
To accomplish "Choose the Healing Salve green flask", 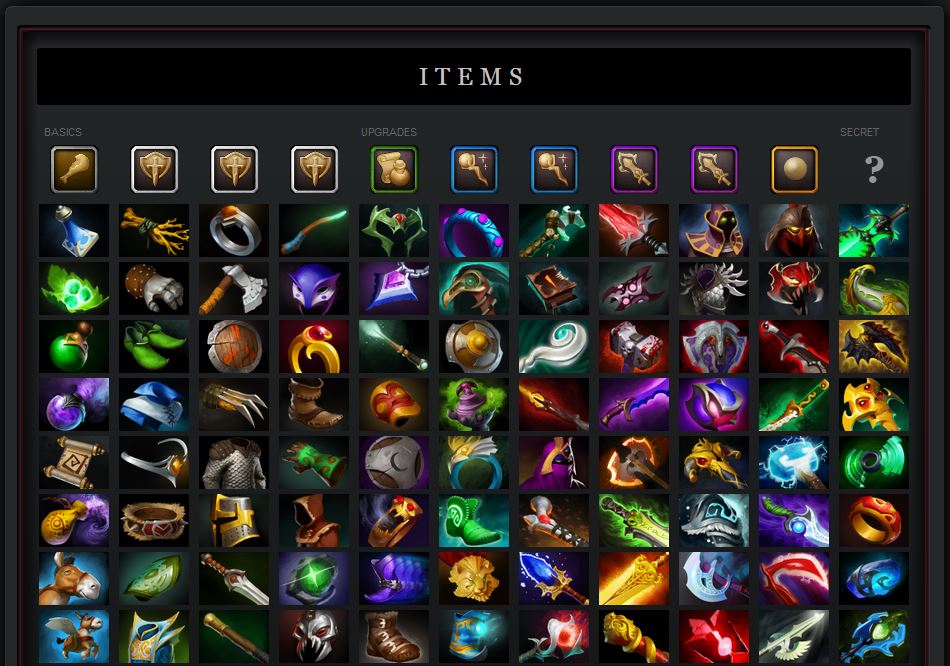I will click(x=74, y=347).
